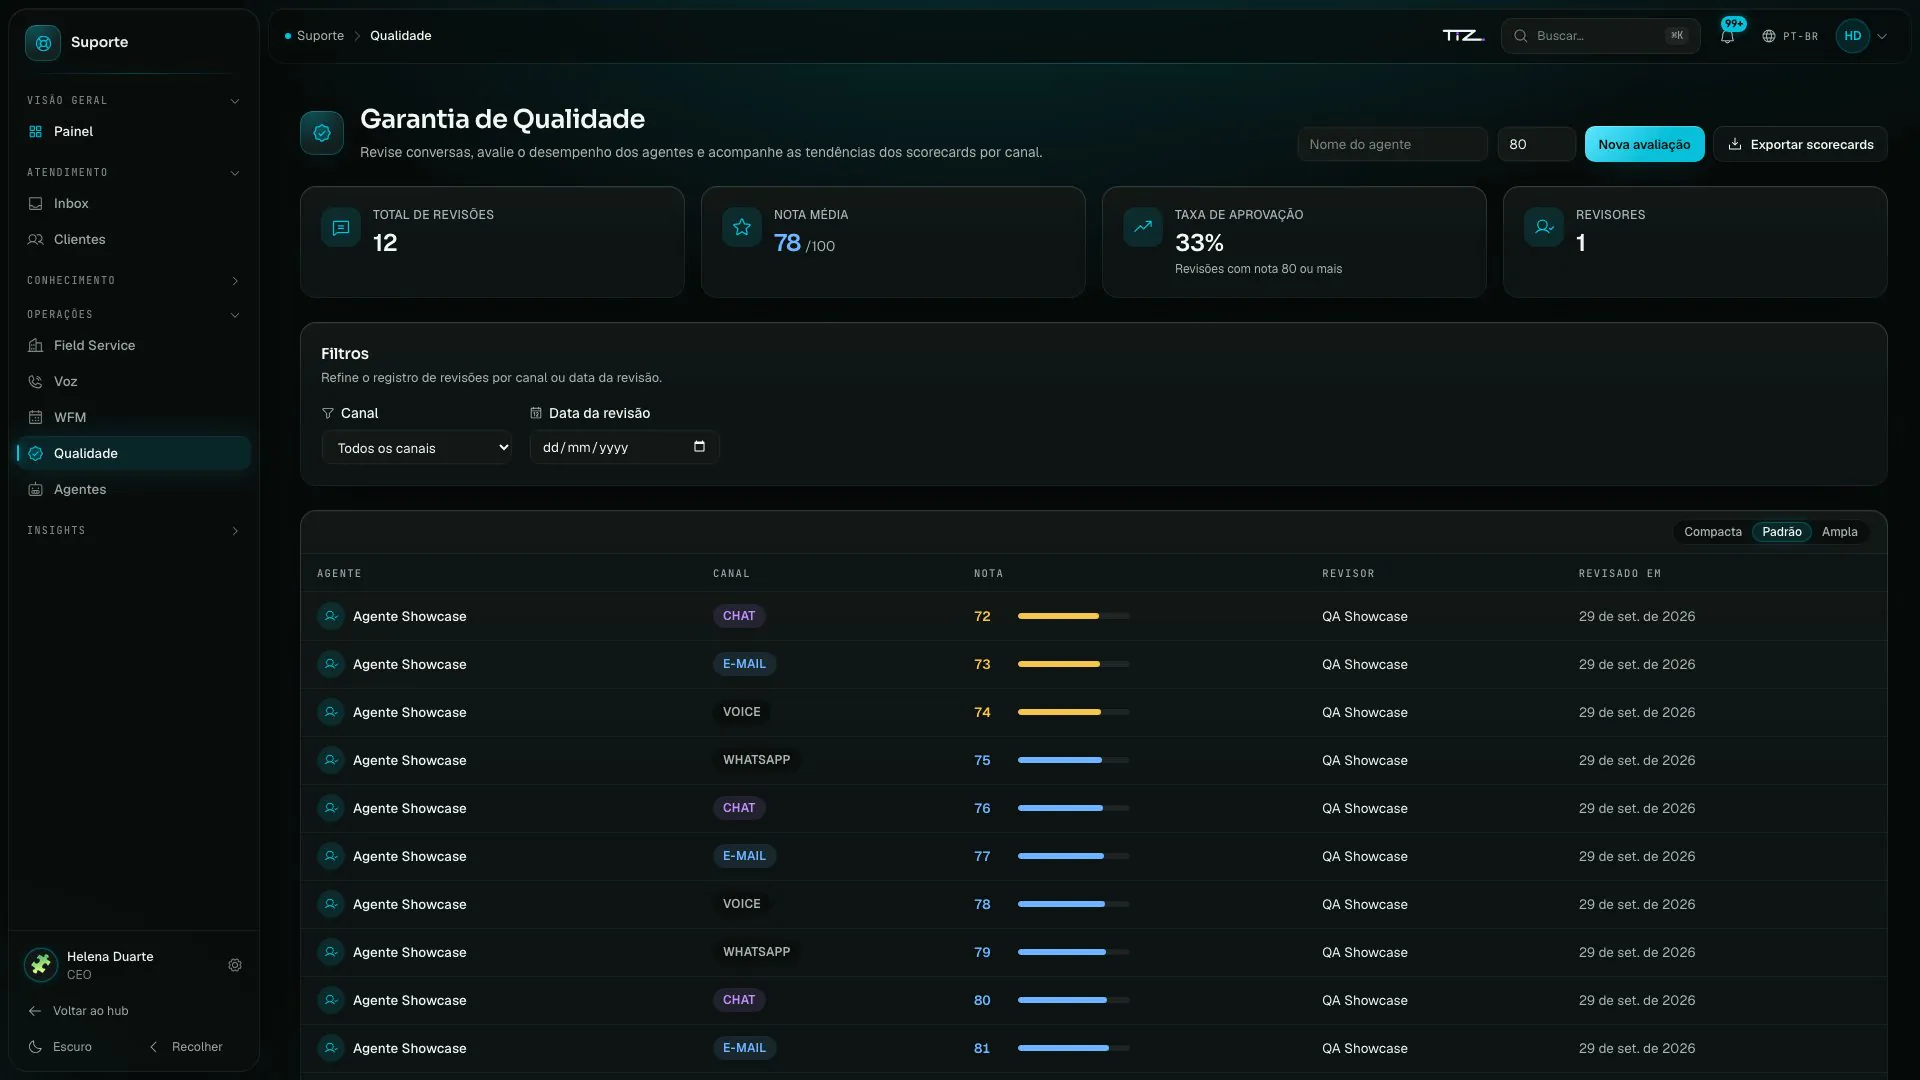Click score bar for nota 77
1920x1080 pixels.
[1074, 857]
